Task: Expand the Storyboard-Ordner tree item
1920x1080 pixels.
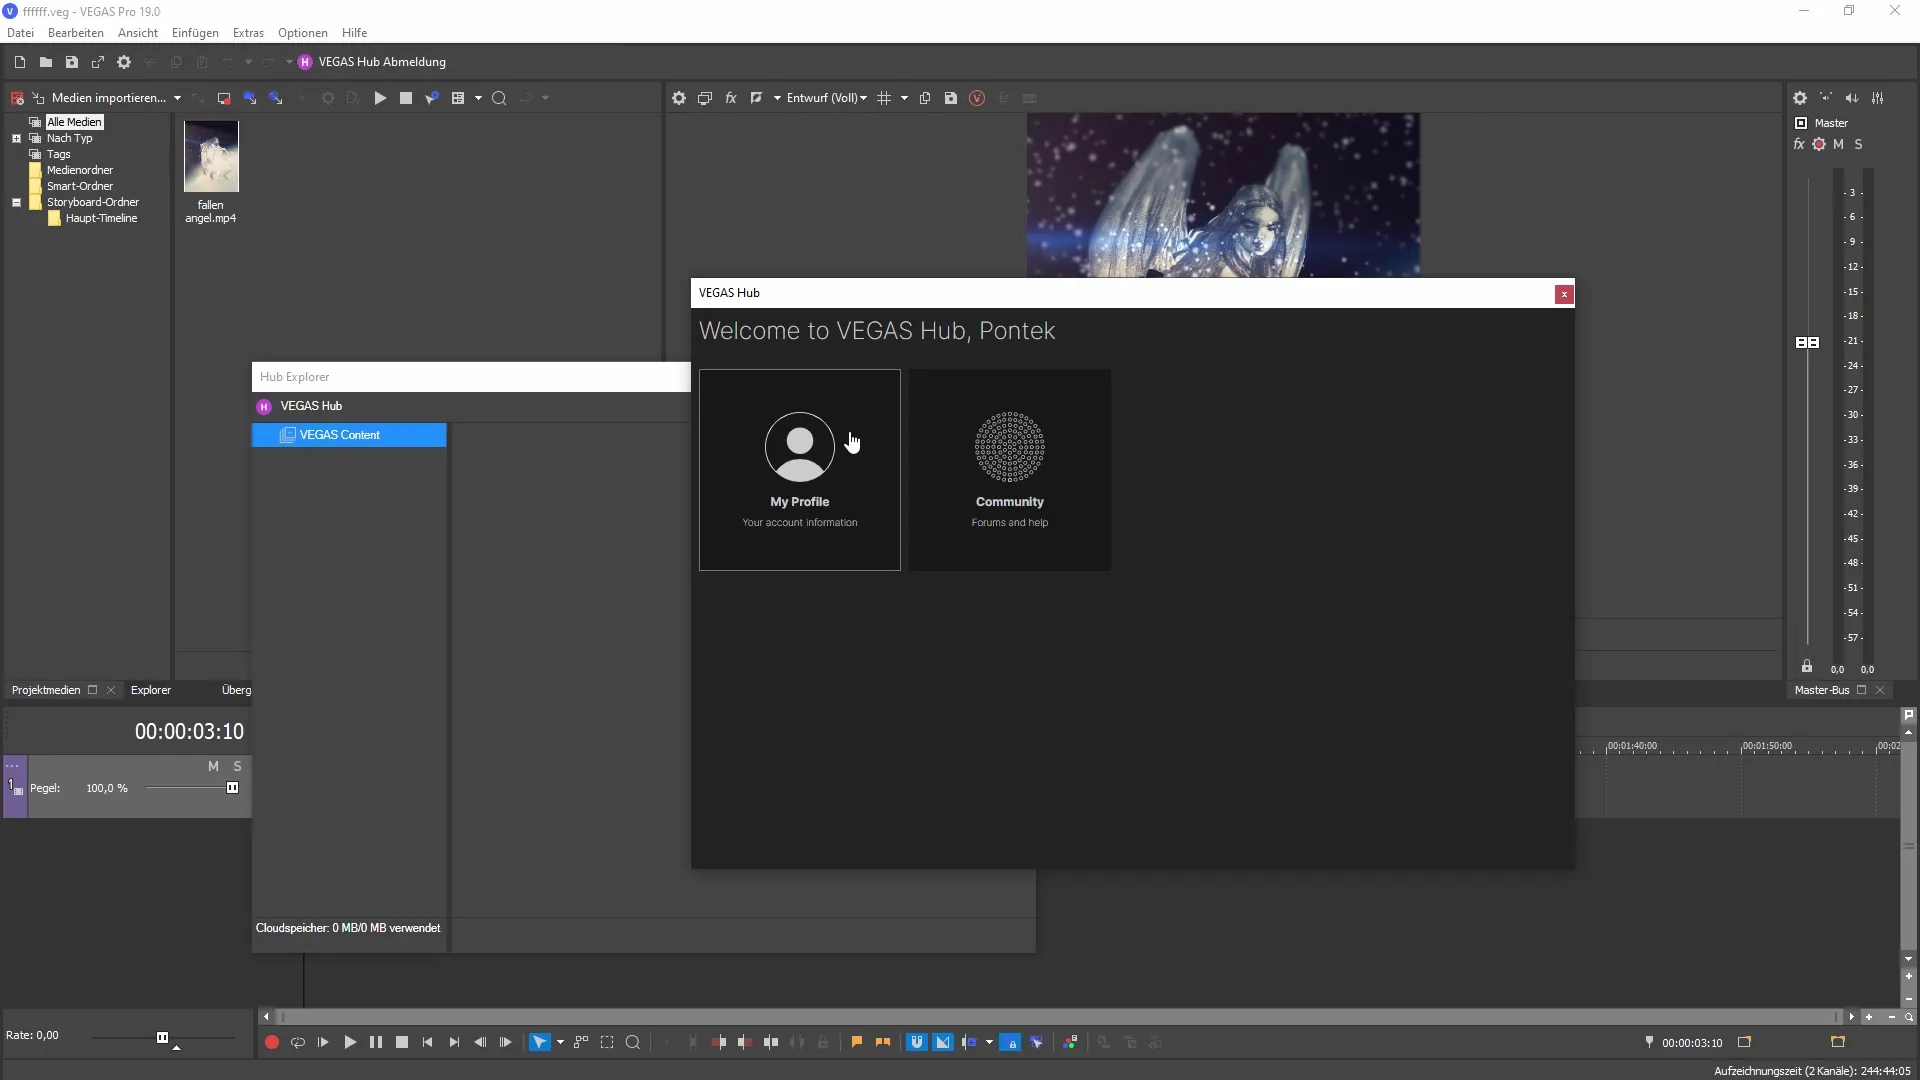Action: tap(17, 202)
